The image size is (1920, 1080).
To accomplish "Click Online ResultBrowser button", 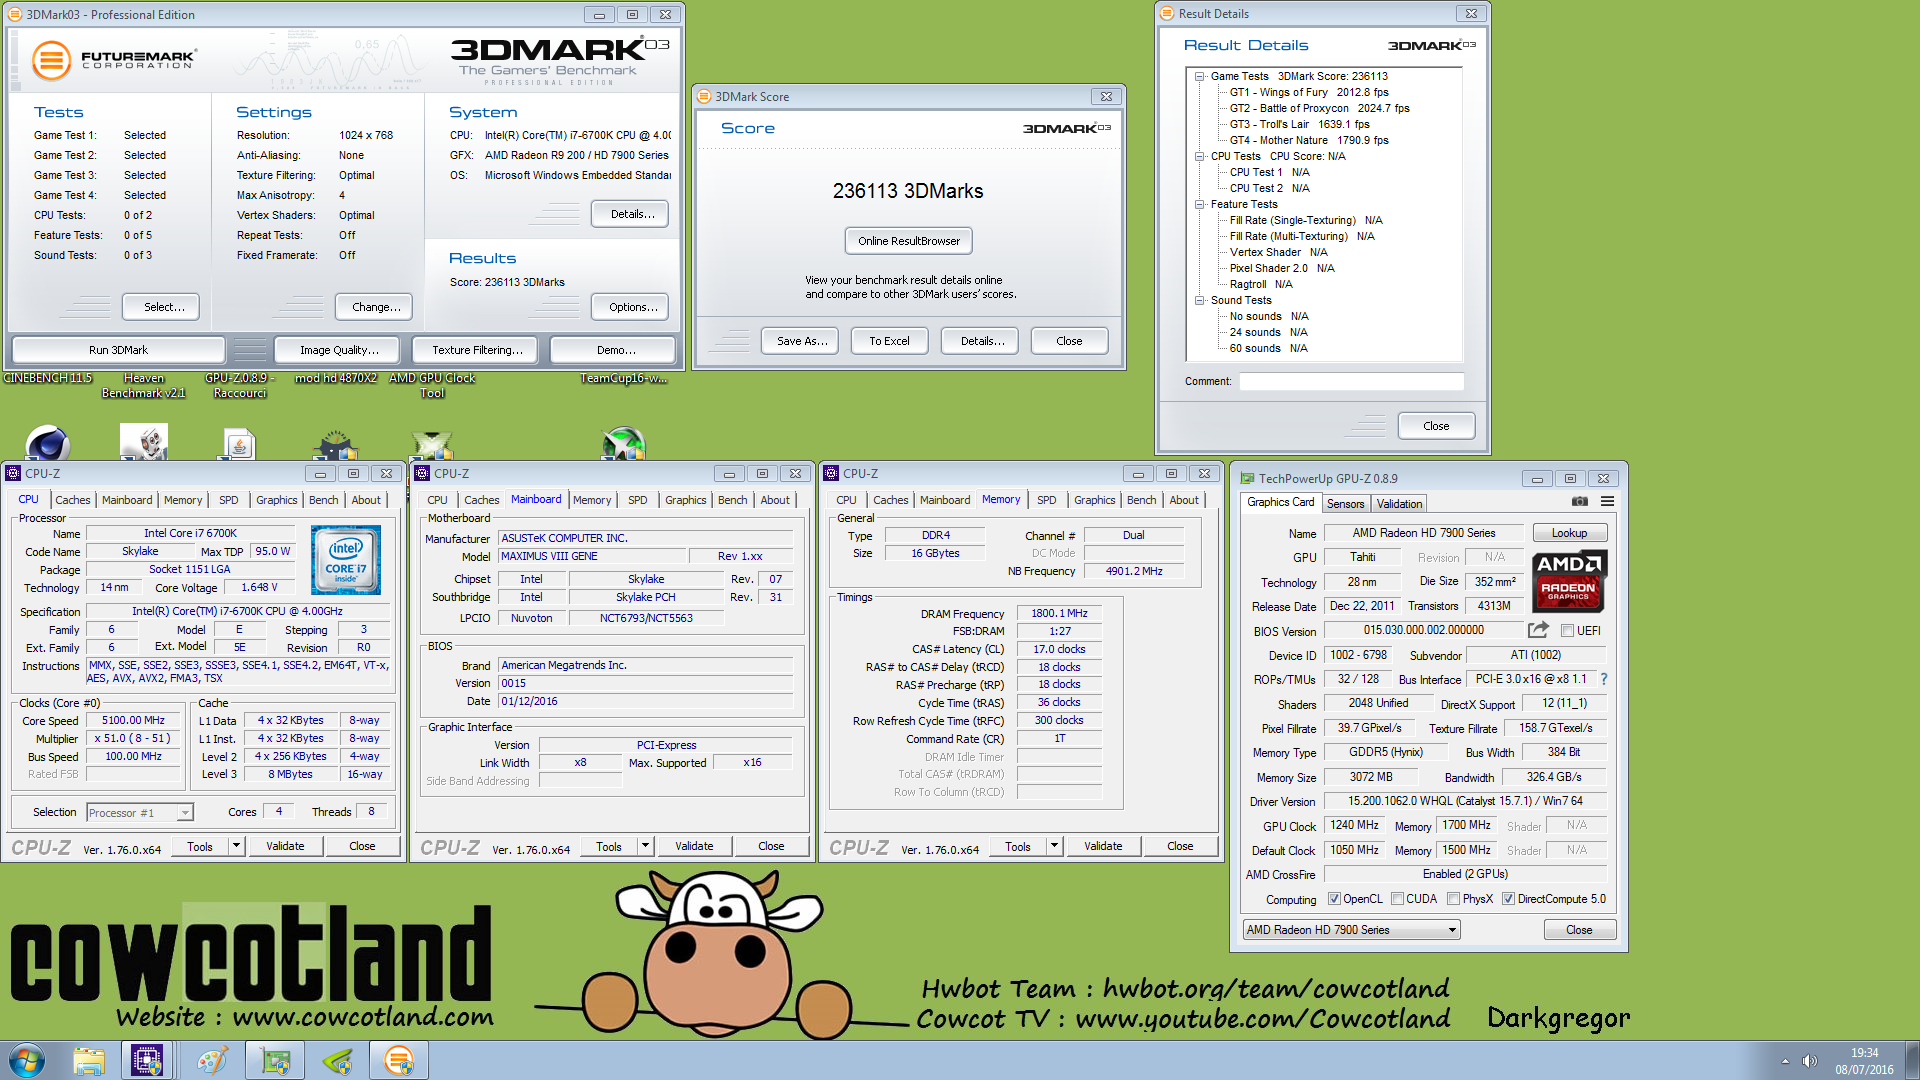I will click(x=908, y=241).
